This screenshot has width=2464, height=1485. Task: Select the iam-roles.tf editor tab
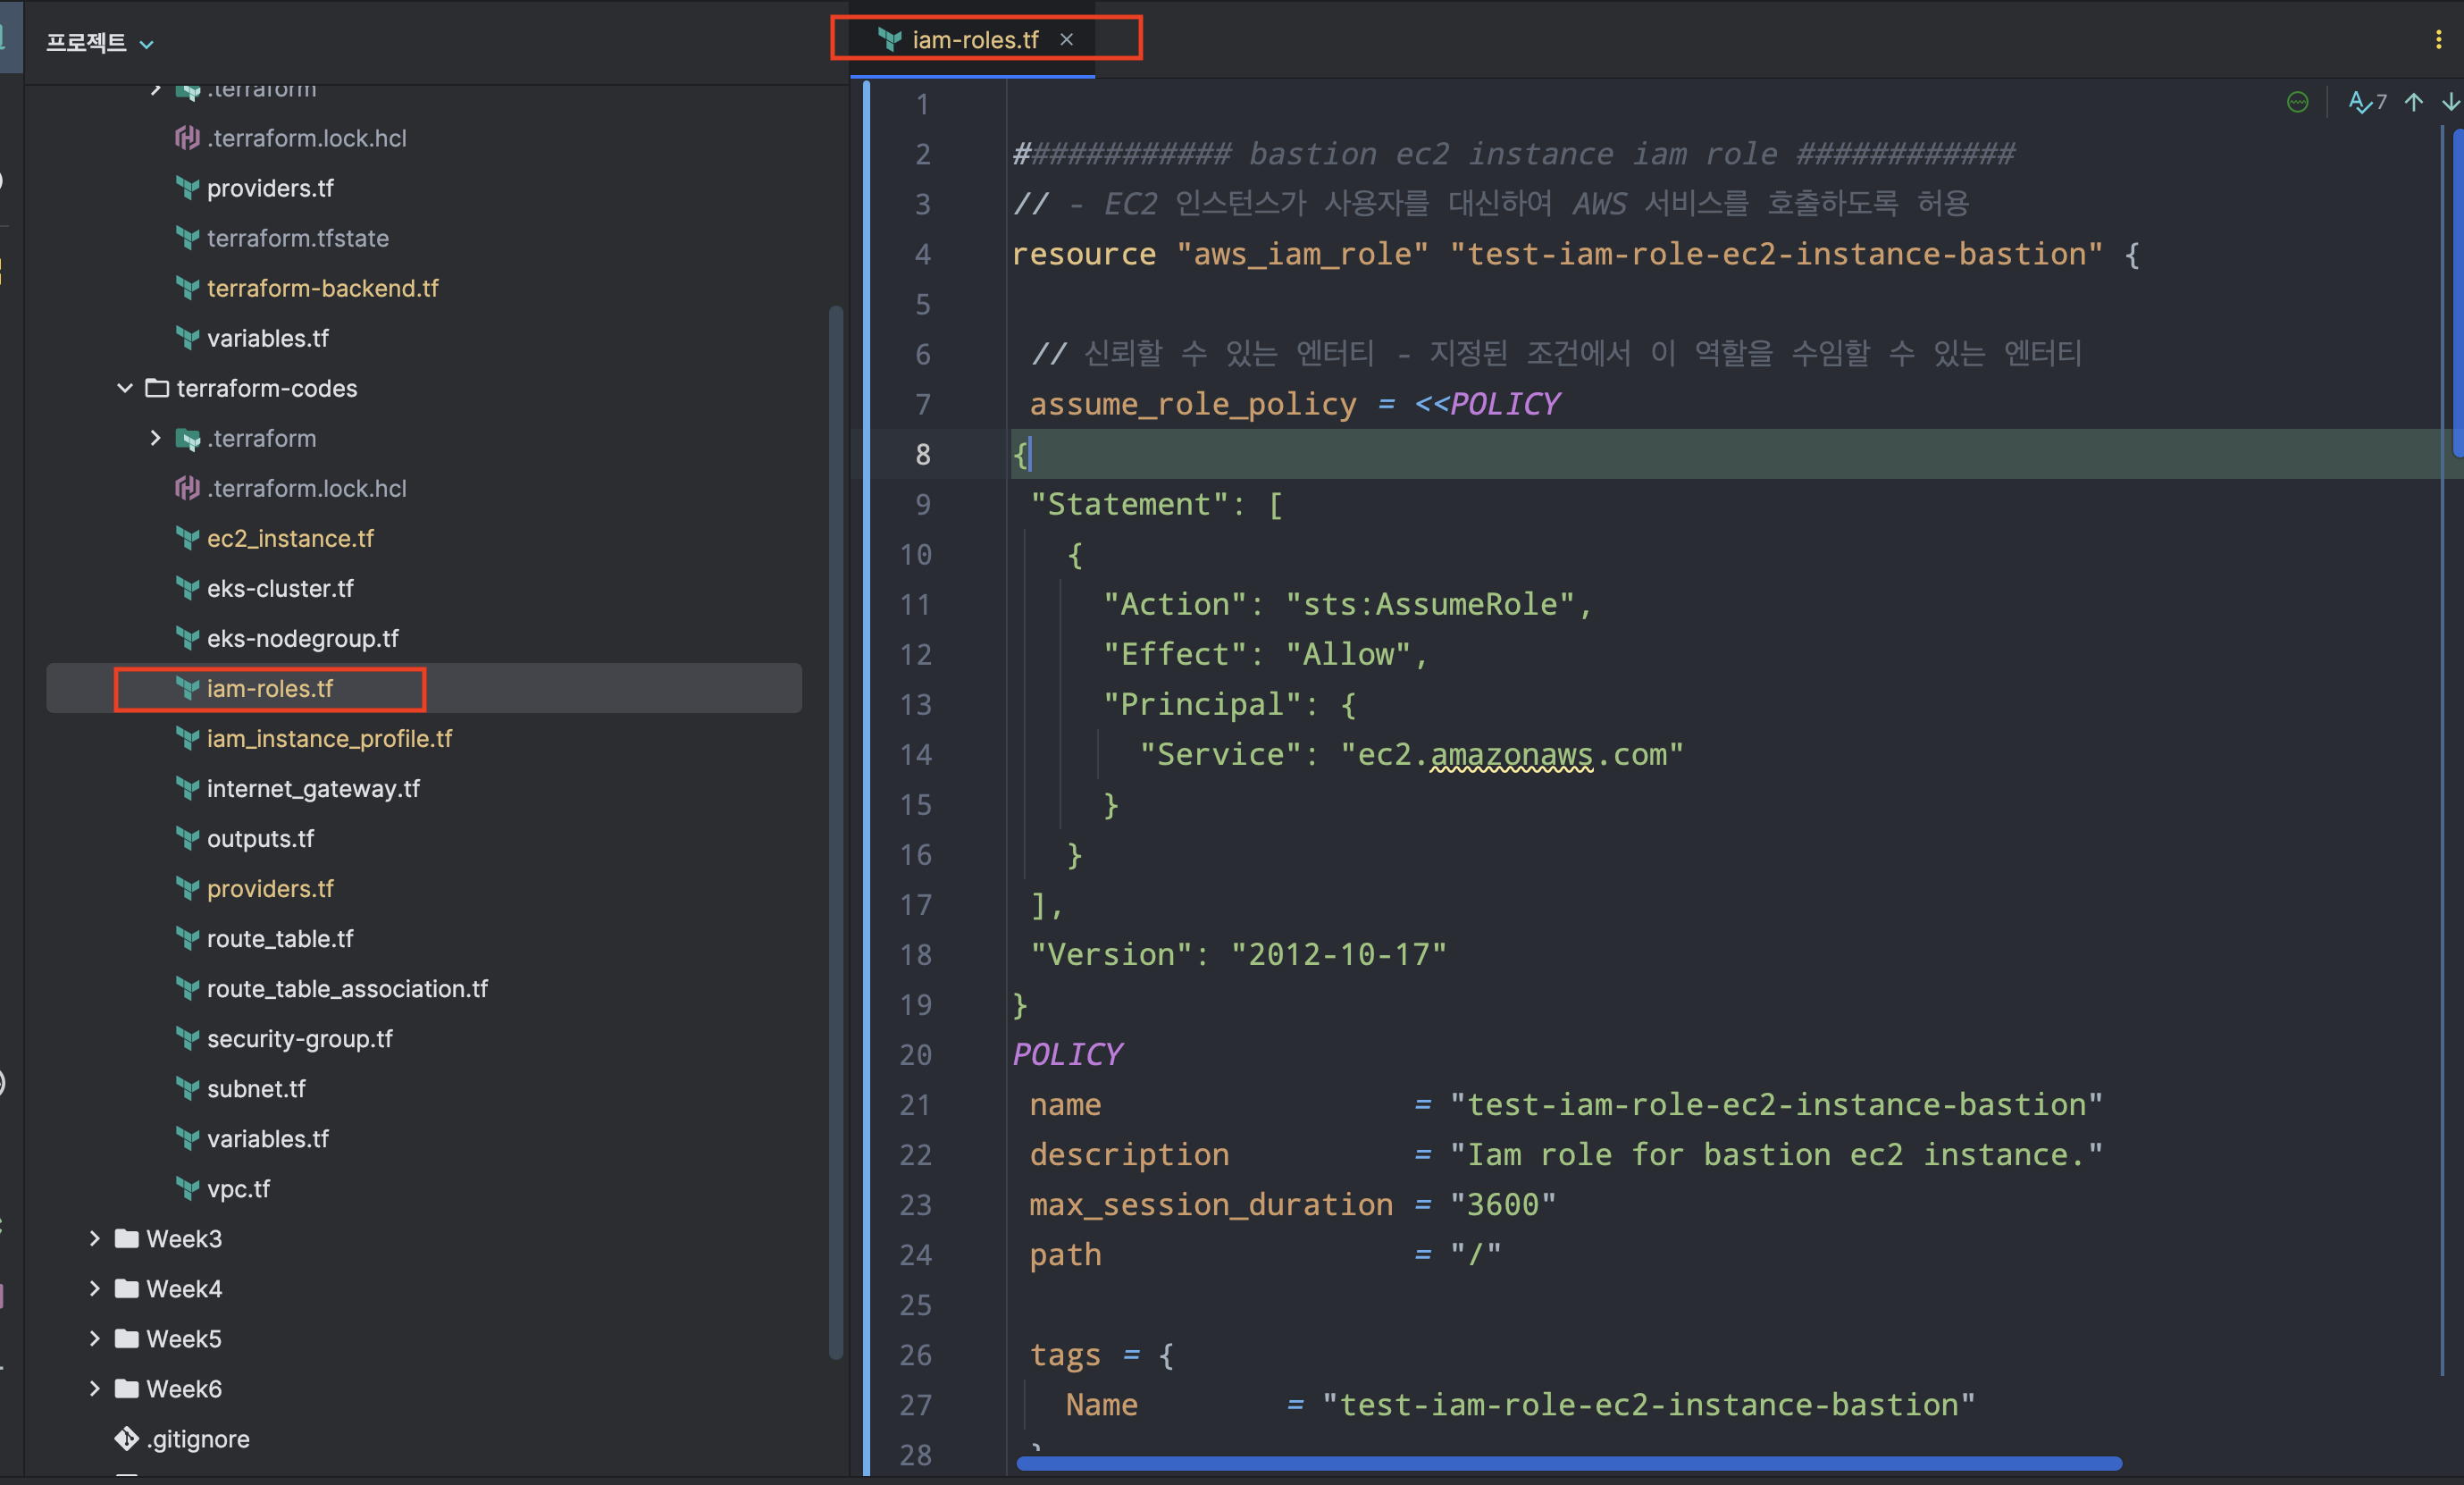tap(974, 40)
